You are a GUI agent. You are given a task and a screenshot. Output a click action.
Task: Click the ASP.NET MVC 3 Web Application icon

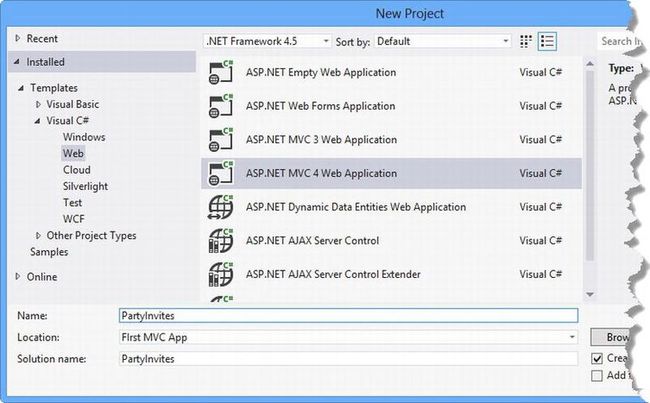[221, 140]
